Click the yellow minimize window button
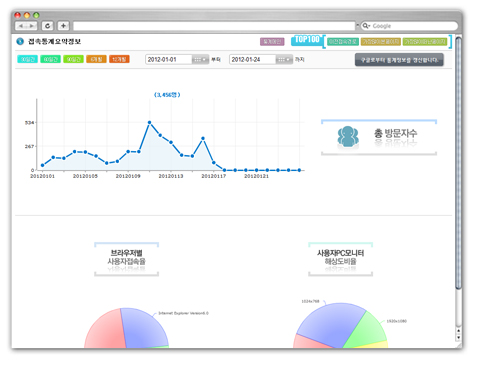The image size is (485, 373). tap(27, 15)
